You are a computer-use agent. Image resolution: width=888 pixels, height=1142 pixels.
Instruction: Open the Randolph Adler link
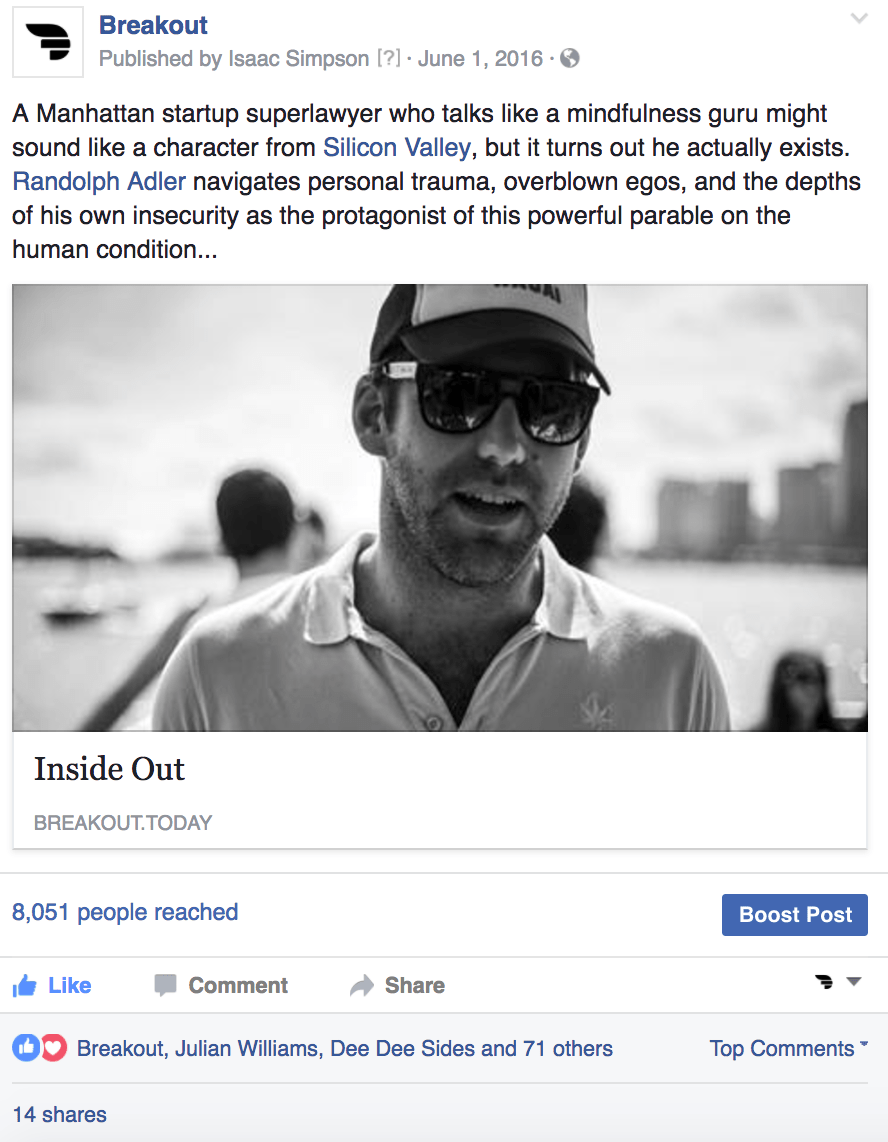(x=99, y=181)
